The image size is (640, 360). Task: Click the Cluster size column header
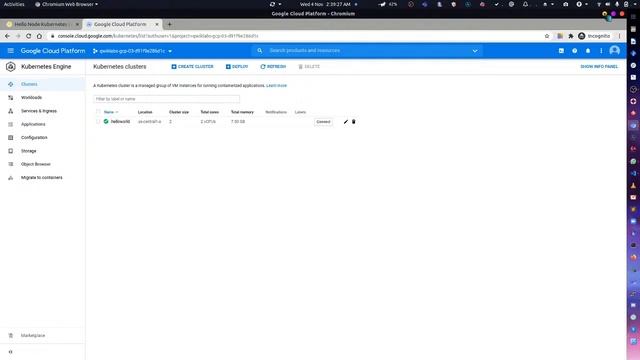(179, 112)
